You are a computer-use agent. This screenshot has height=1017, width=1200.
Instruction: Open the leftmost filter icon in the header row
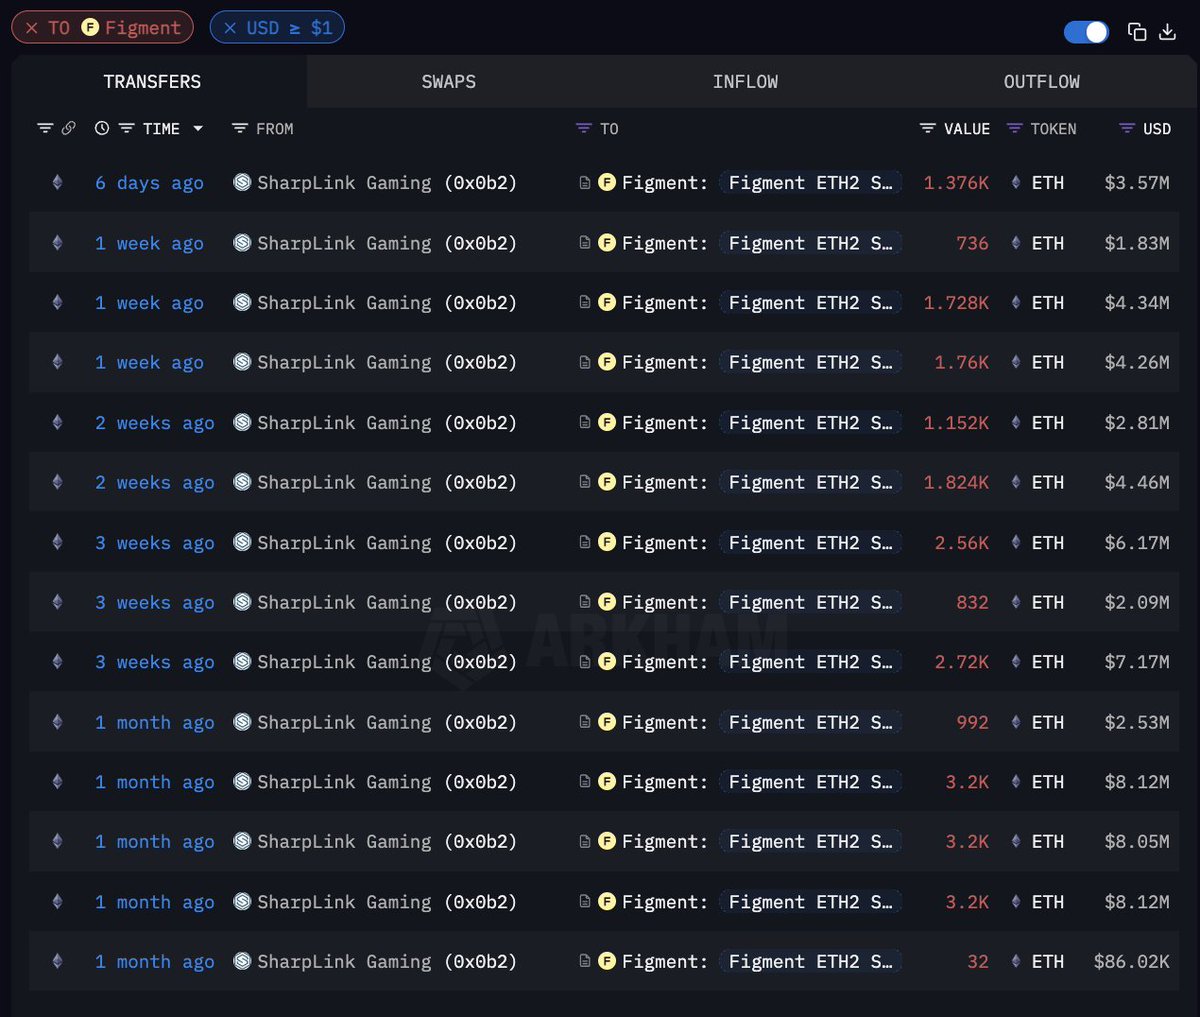tap(45, 128)
